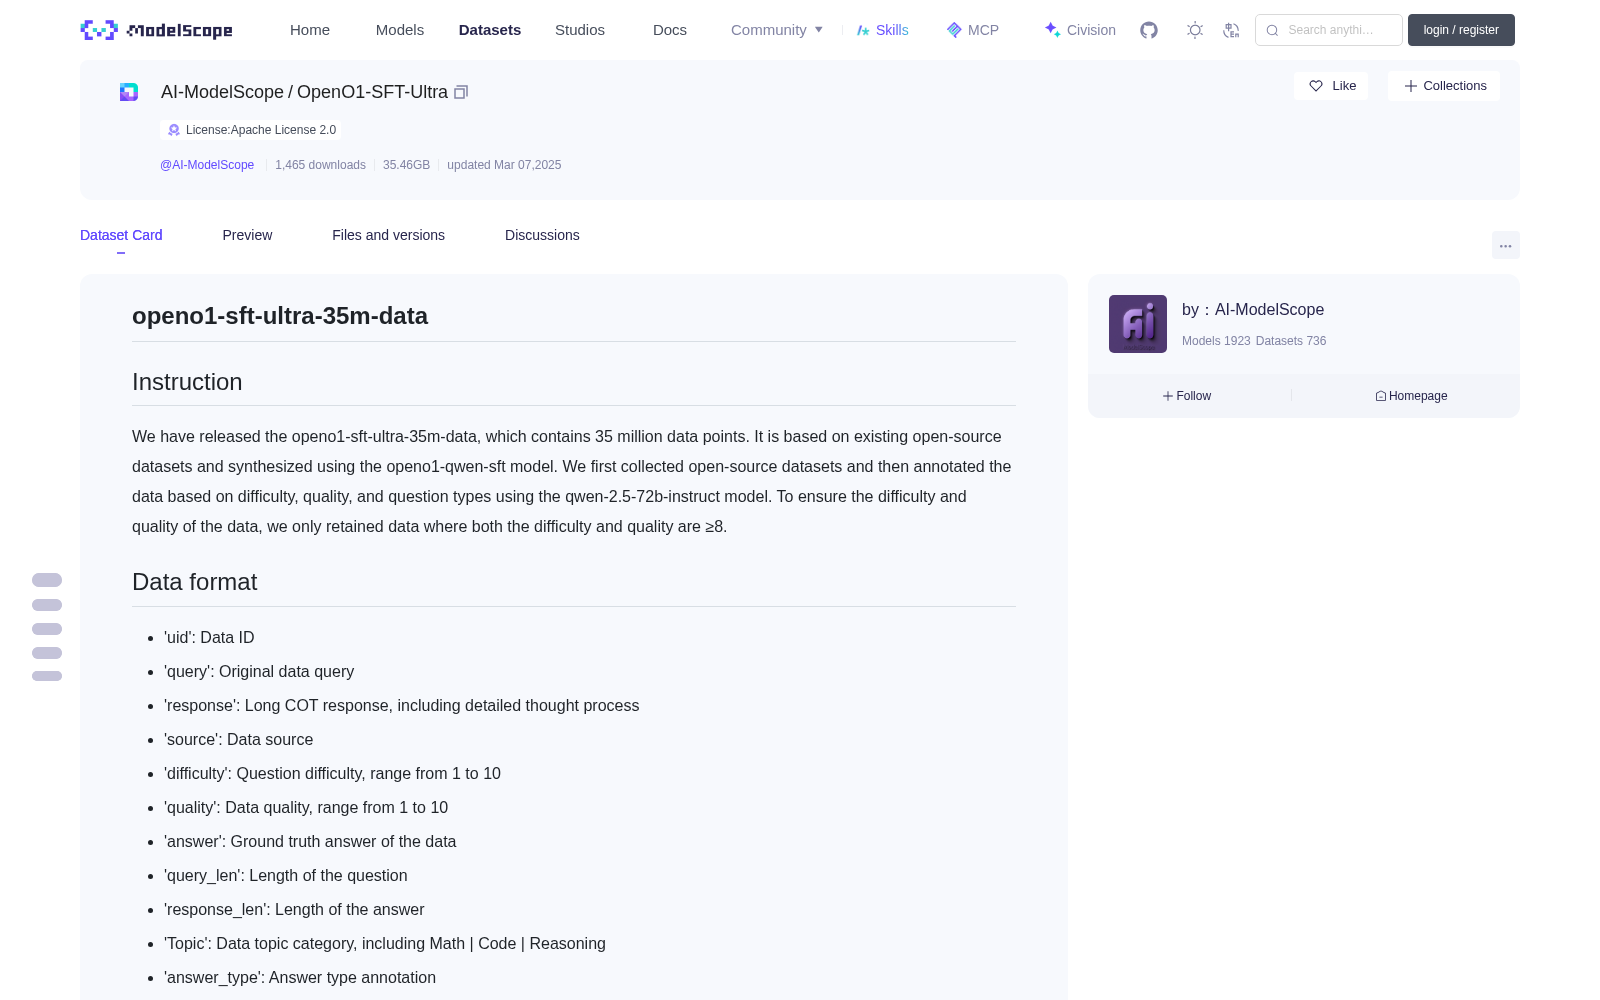Go to Home in navigation

tap(310, 30)
